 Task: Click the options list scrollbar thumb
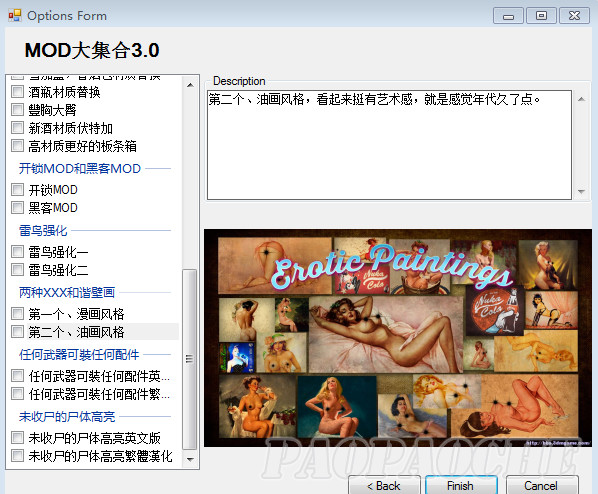point(190,359)
